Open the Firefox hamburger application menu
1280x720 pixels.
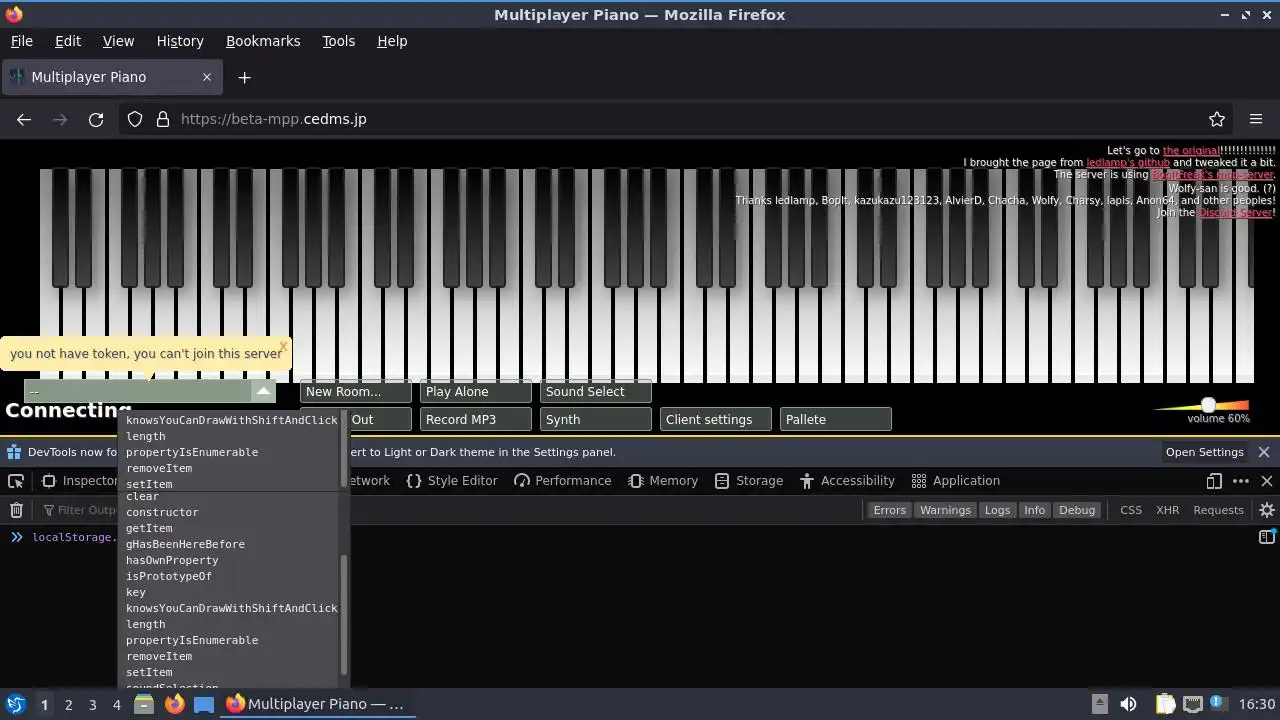(x=1256, y=119)
